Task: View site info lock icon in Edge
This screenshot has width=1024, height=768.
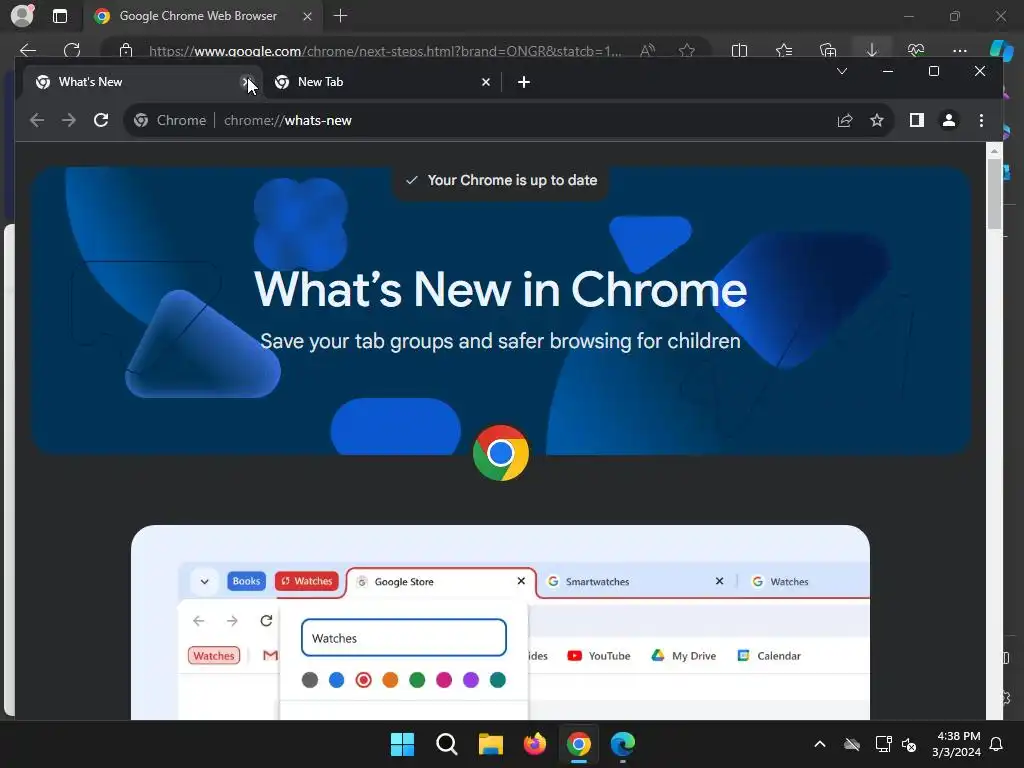Action: click(x=126, y=50)
